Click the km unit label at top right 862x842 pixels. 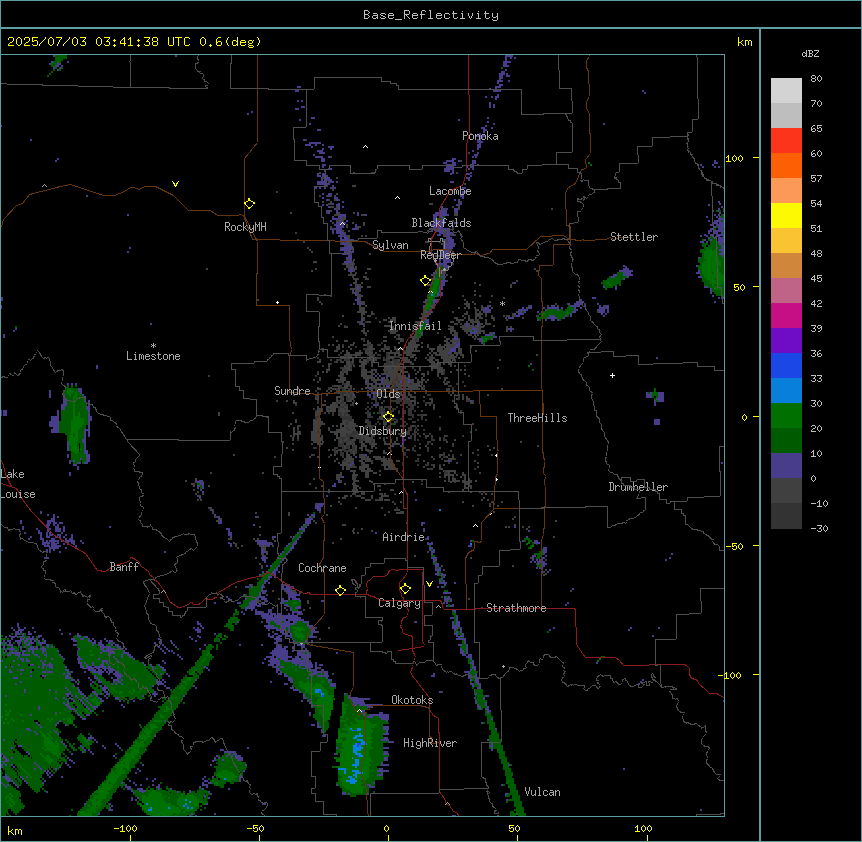coord(744,42)
